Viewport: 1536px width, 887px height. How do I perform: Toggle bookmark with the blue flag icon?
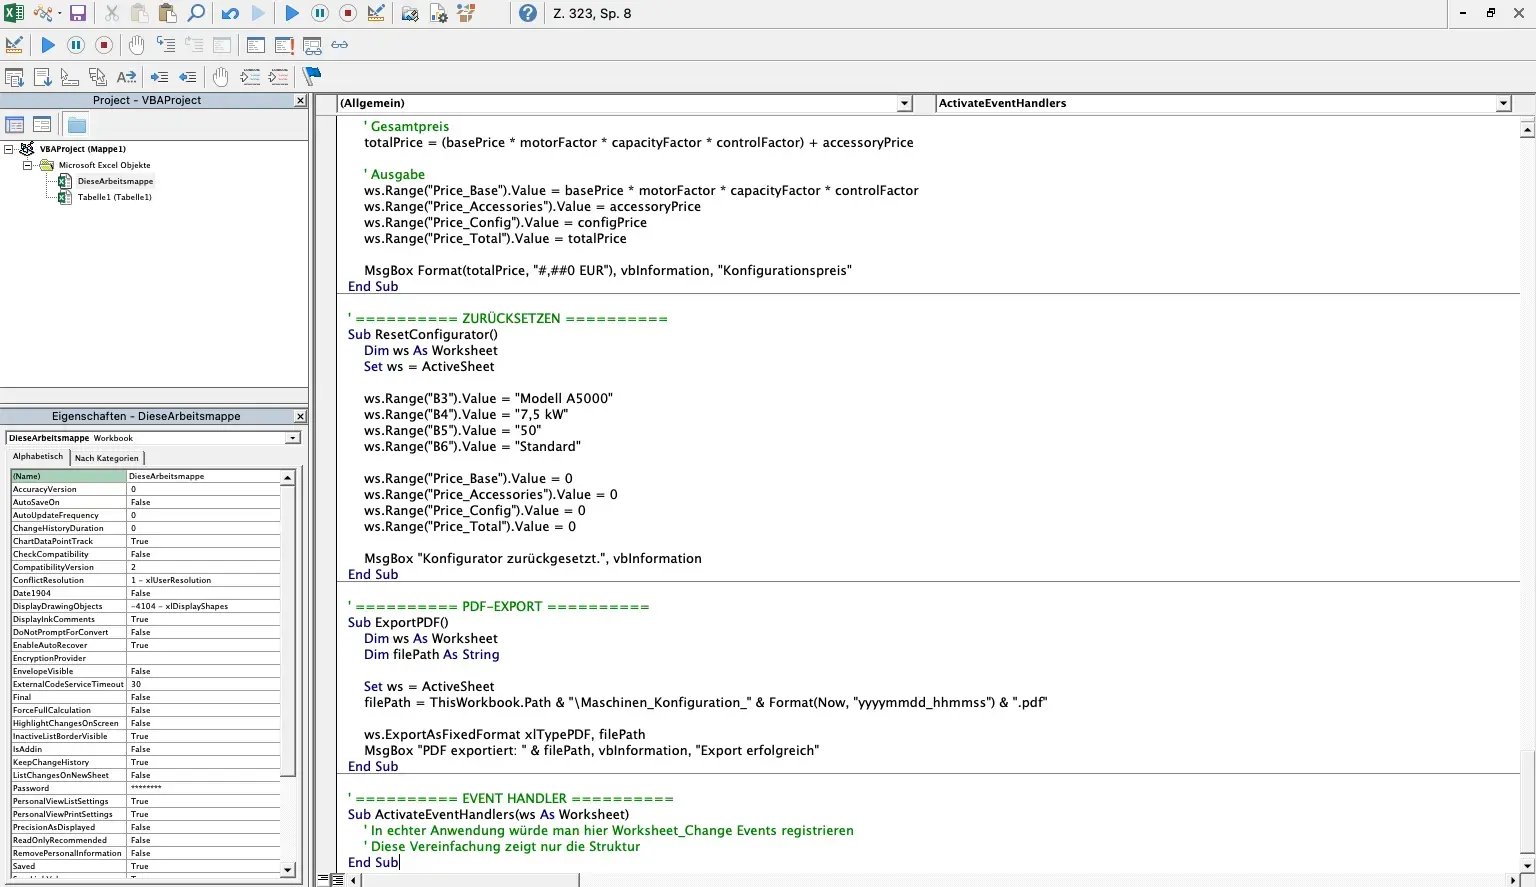312,76
